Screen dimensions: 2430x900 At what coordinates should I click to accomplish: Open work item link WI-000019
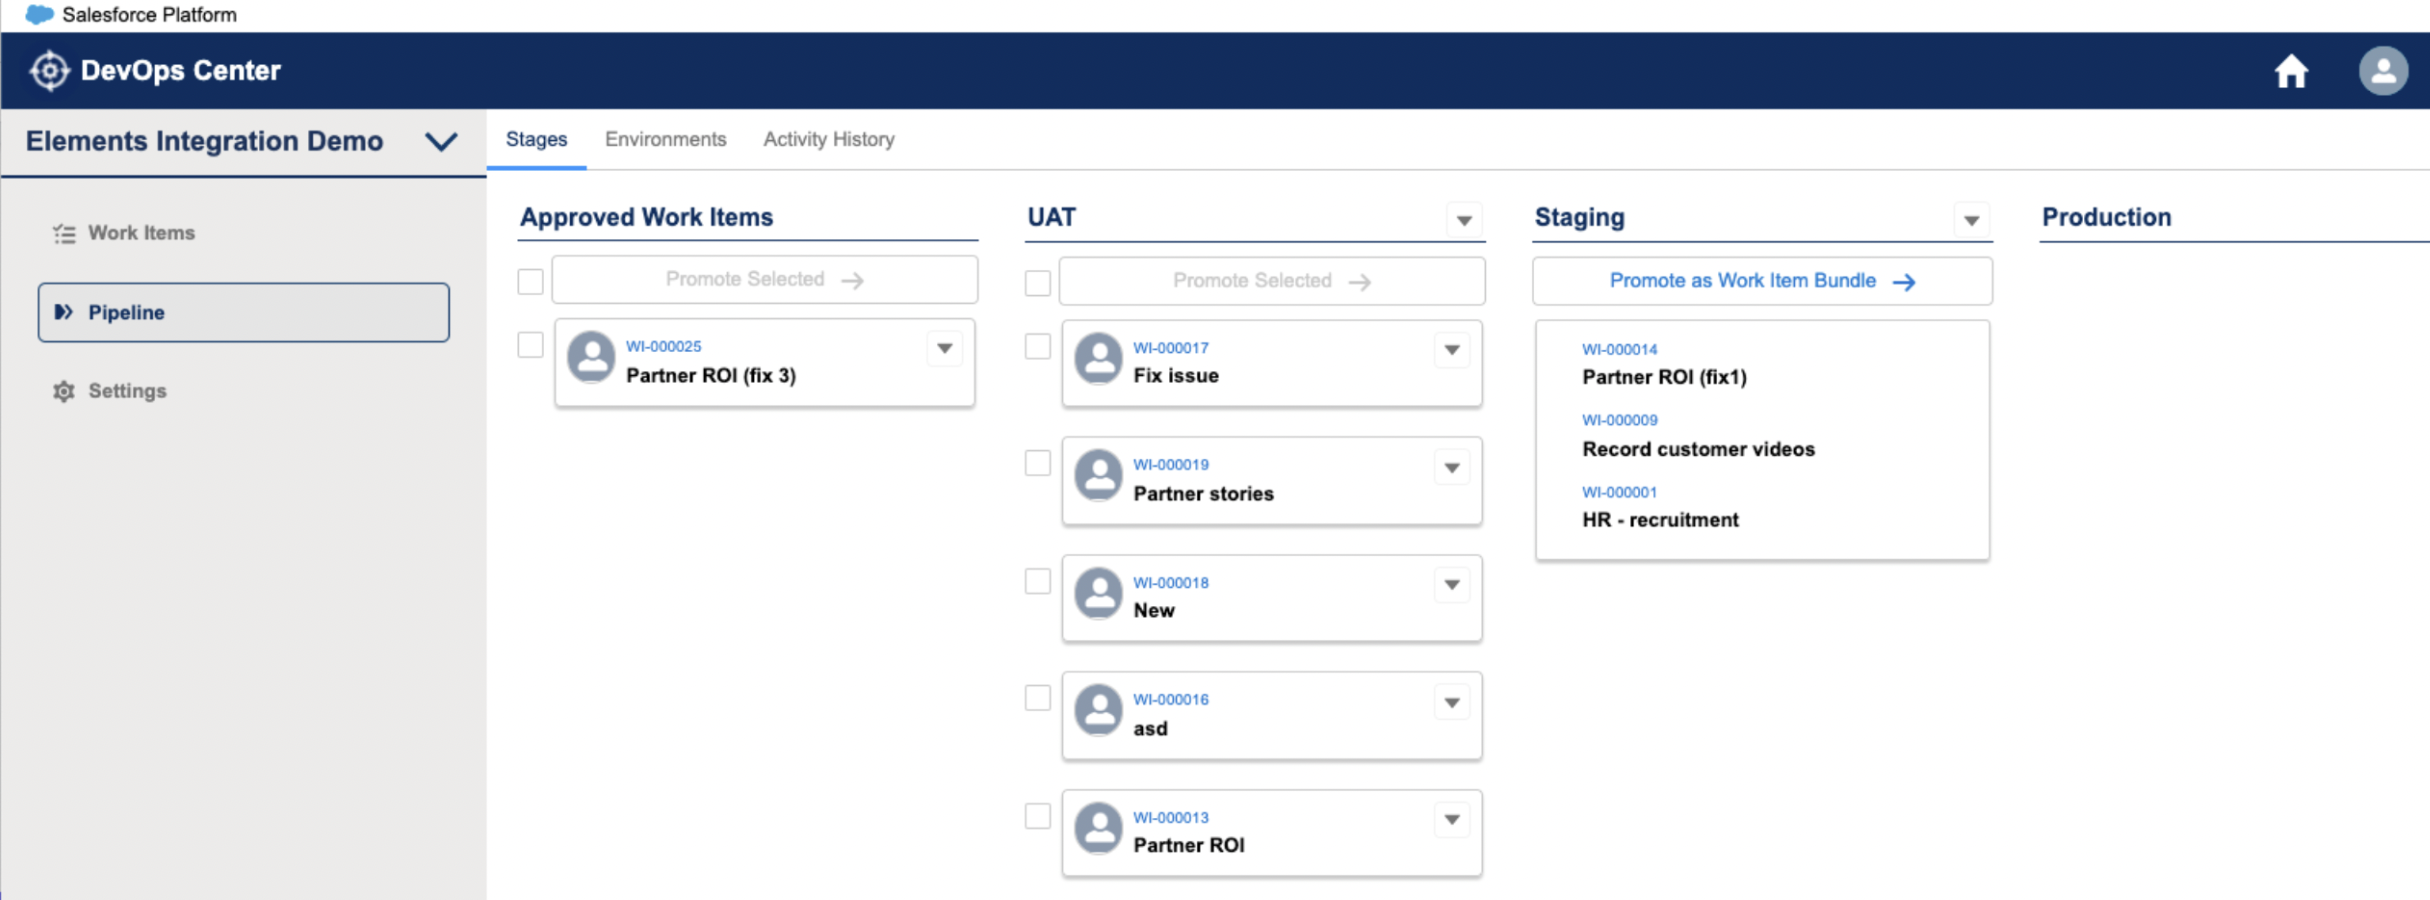pyautogui.click(x=1170, y=464)
